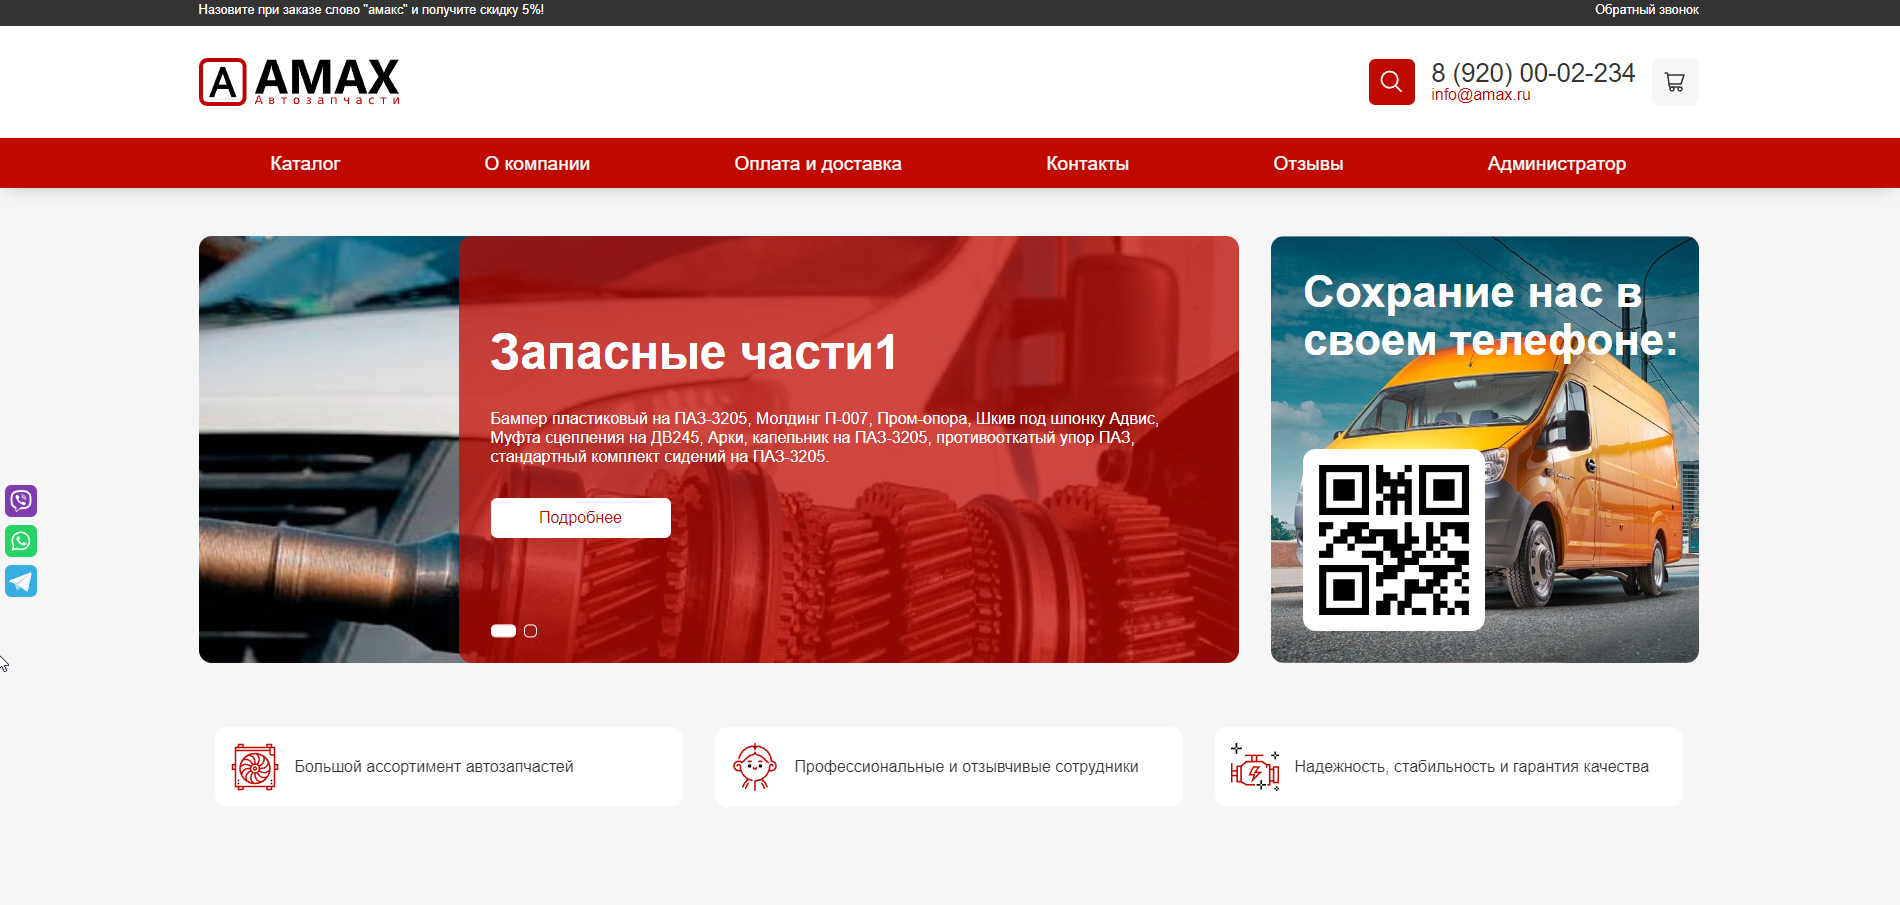
Task: Click the radiator fan assortment icon
Action: point(255,767)
